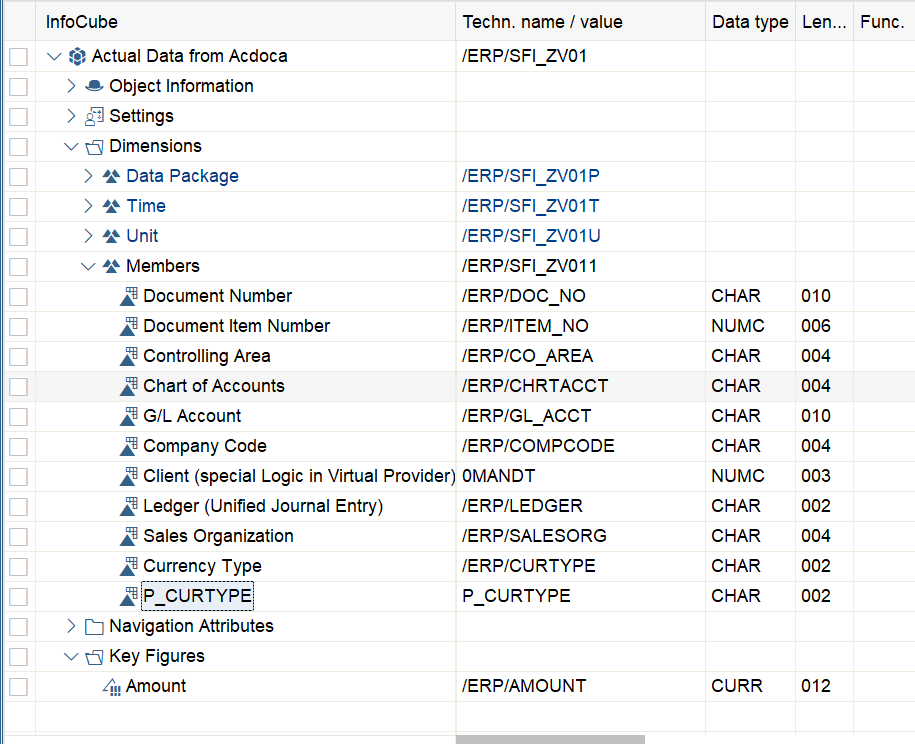Click the characteristic icon for Sales Organization

coord(128,536)
